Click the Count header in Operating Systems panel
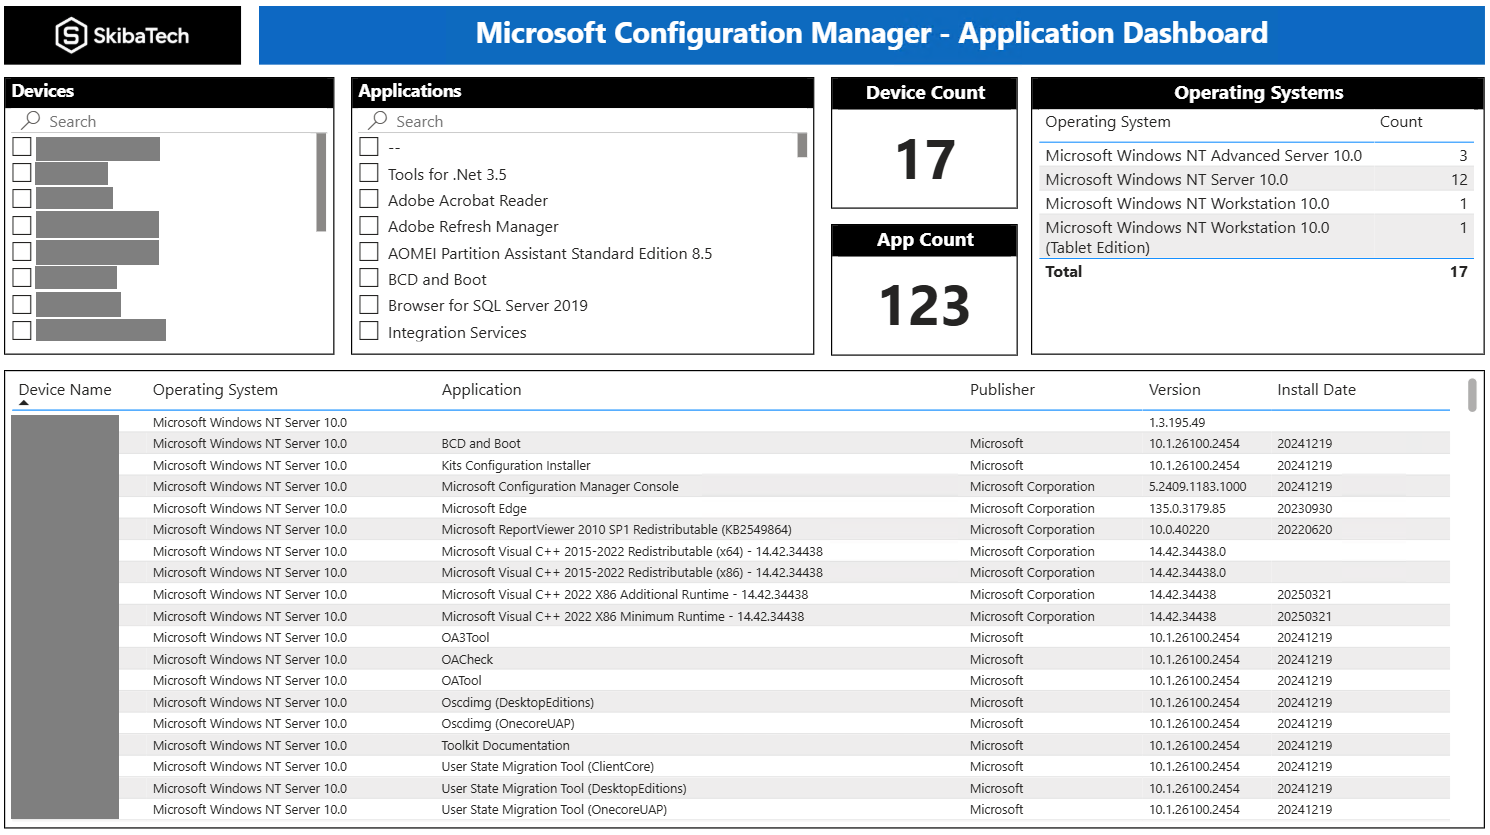This screenshot has height=835, width=1490. pyautogui.click(x=1400, y=121)
